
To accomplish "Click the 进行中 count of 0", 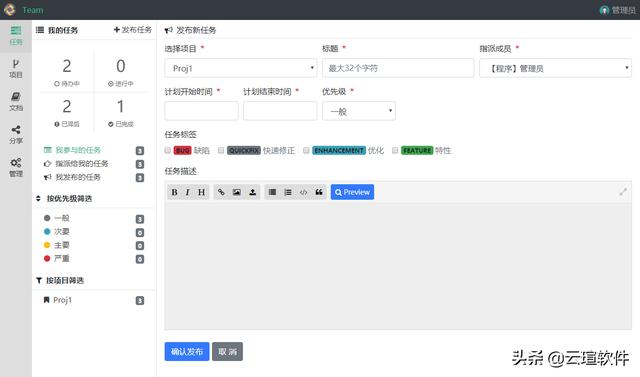I will [x=120, y=66].
